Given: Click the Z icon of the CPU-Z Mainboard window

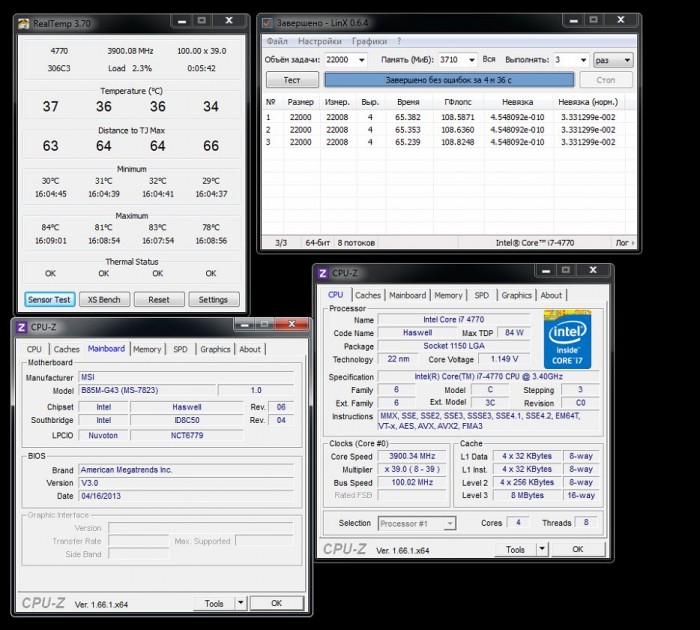Looking at the screenshot, I should (x=21, y=327).
